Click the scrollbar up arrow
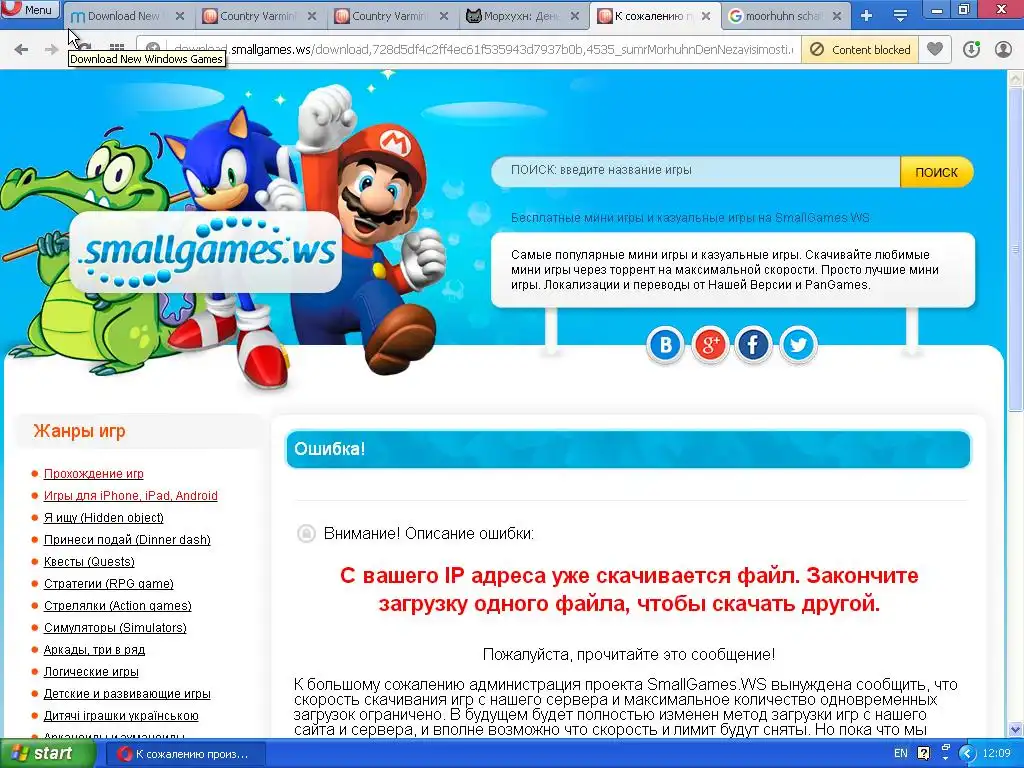Screen dimensions: 1024x768 [1016, 79]
